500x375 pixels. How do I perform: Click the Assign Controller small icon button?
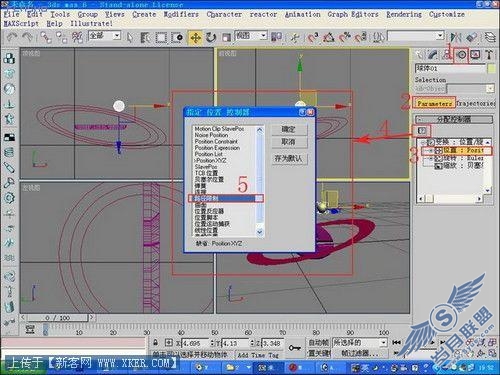tap(421, 131)
